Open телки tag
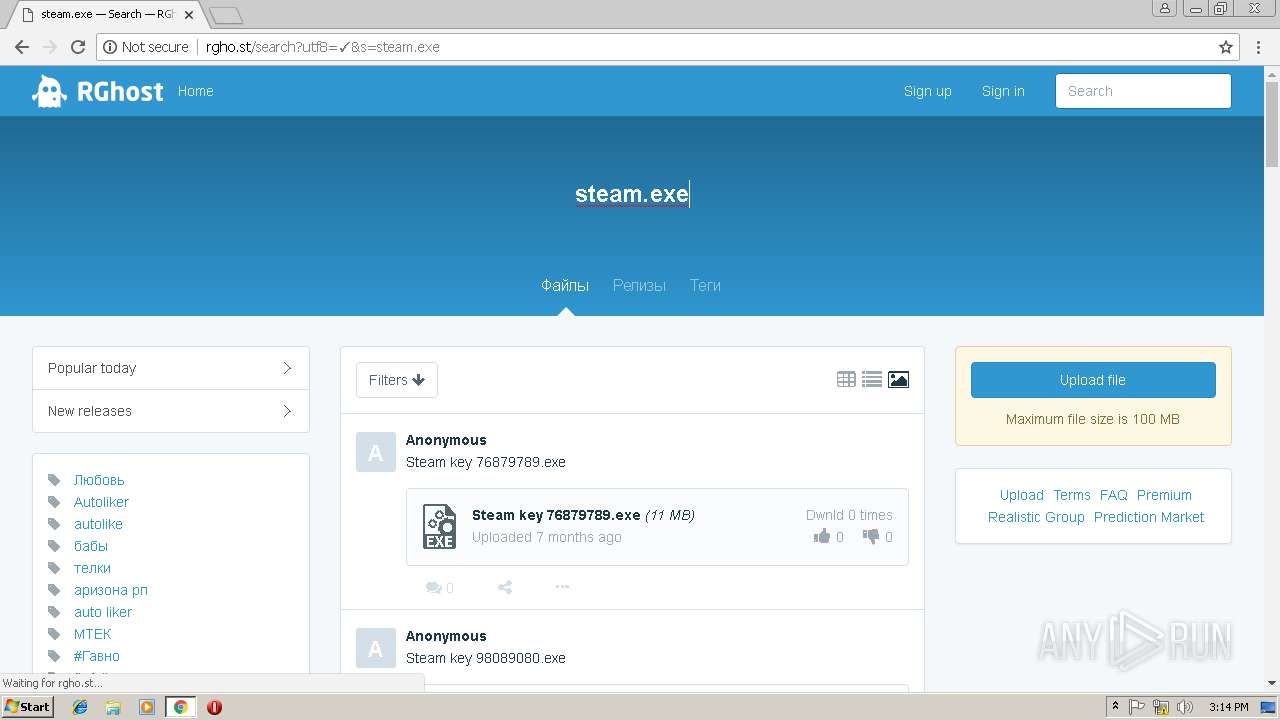1280x720 pixels. coord(92,568)
